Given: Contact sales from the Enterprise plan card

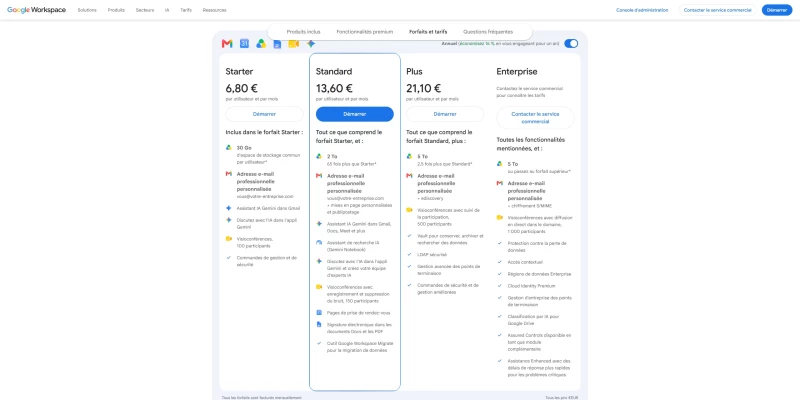Looking at the screenshot, I should pos(535,118).
